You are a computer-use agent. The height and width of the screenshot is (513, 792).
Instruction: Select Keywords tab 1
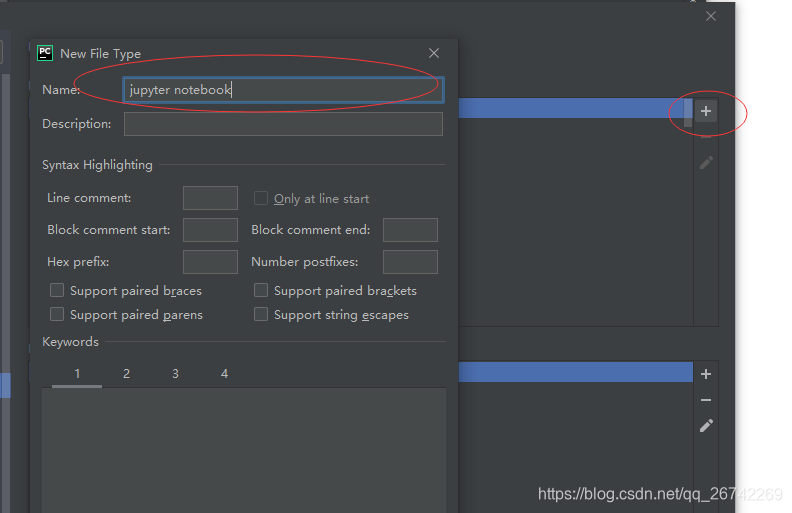click(x=77, y=374)
